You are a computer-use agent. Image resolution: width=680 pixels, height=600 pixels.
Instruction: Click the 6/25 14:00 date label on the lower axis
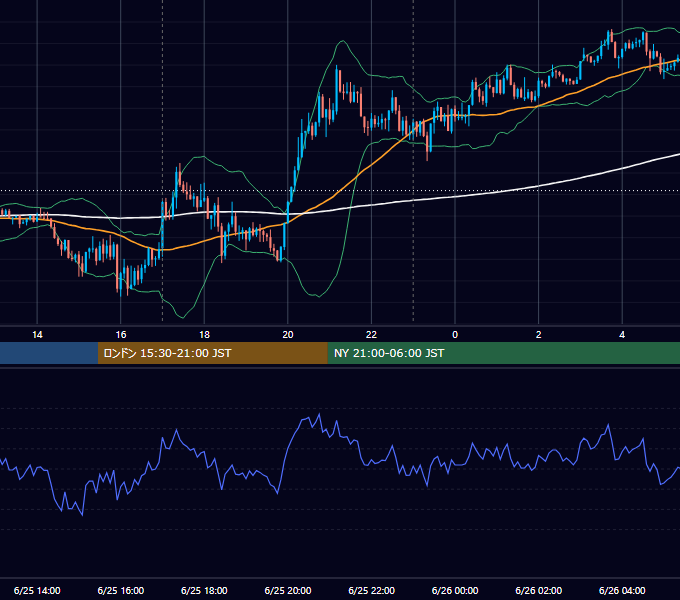tap(37, 590)
